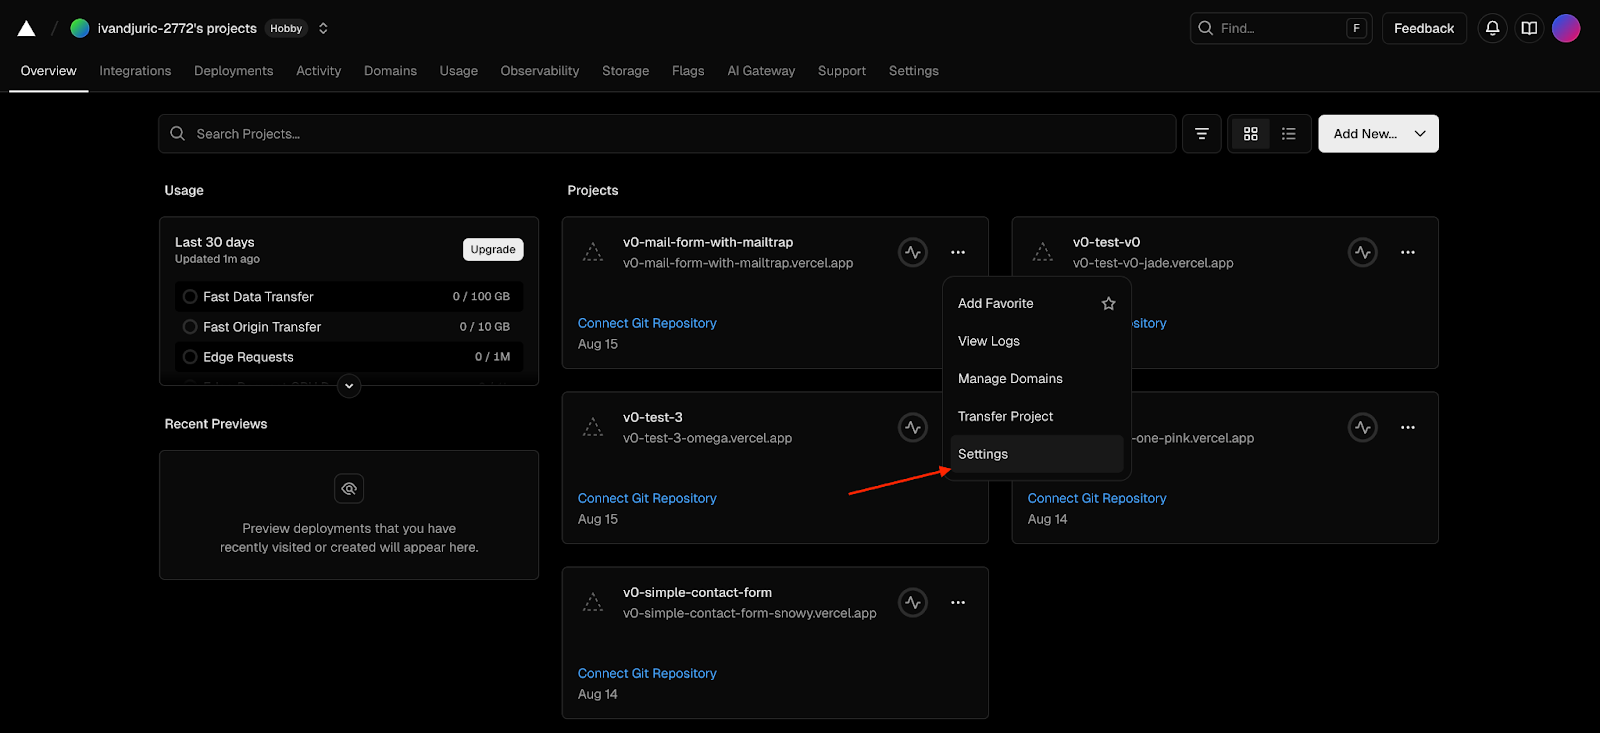The image size is (1600, 733).
Task: Switch to grid view layout
Action: click(1250, 134)
